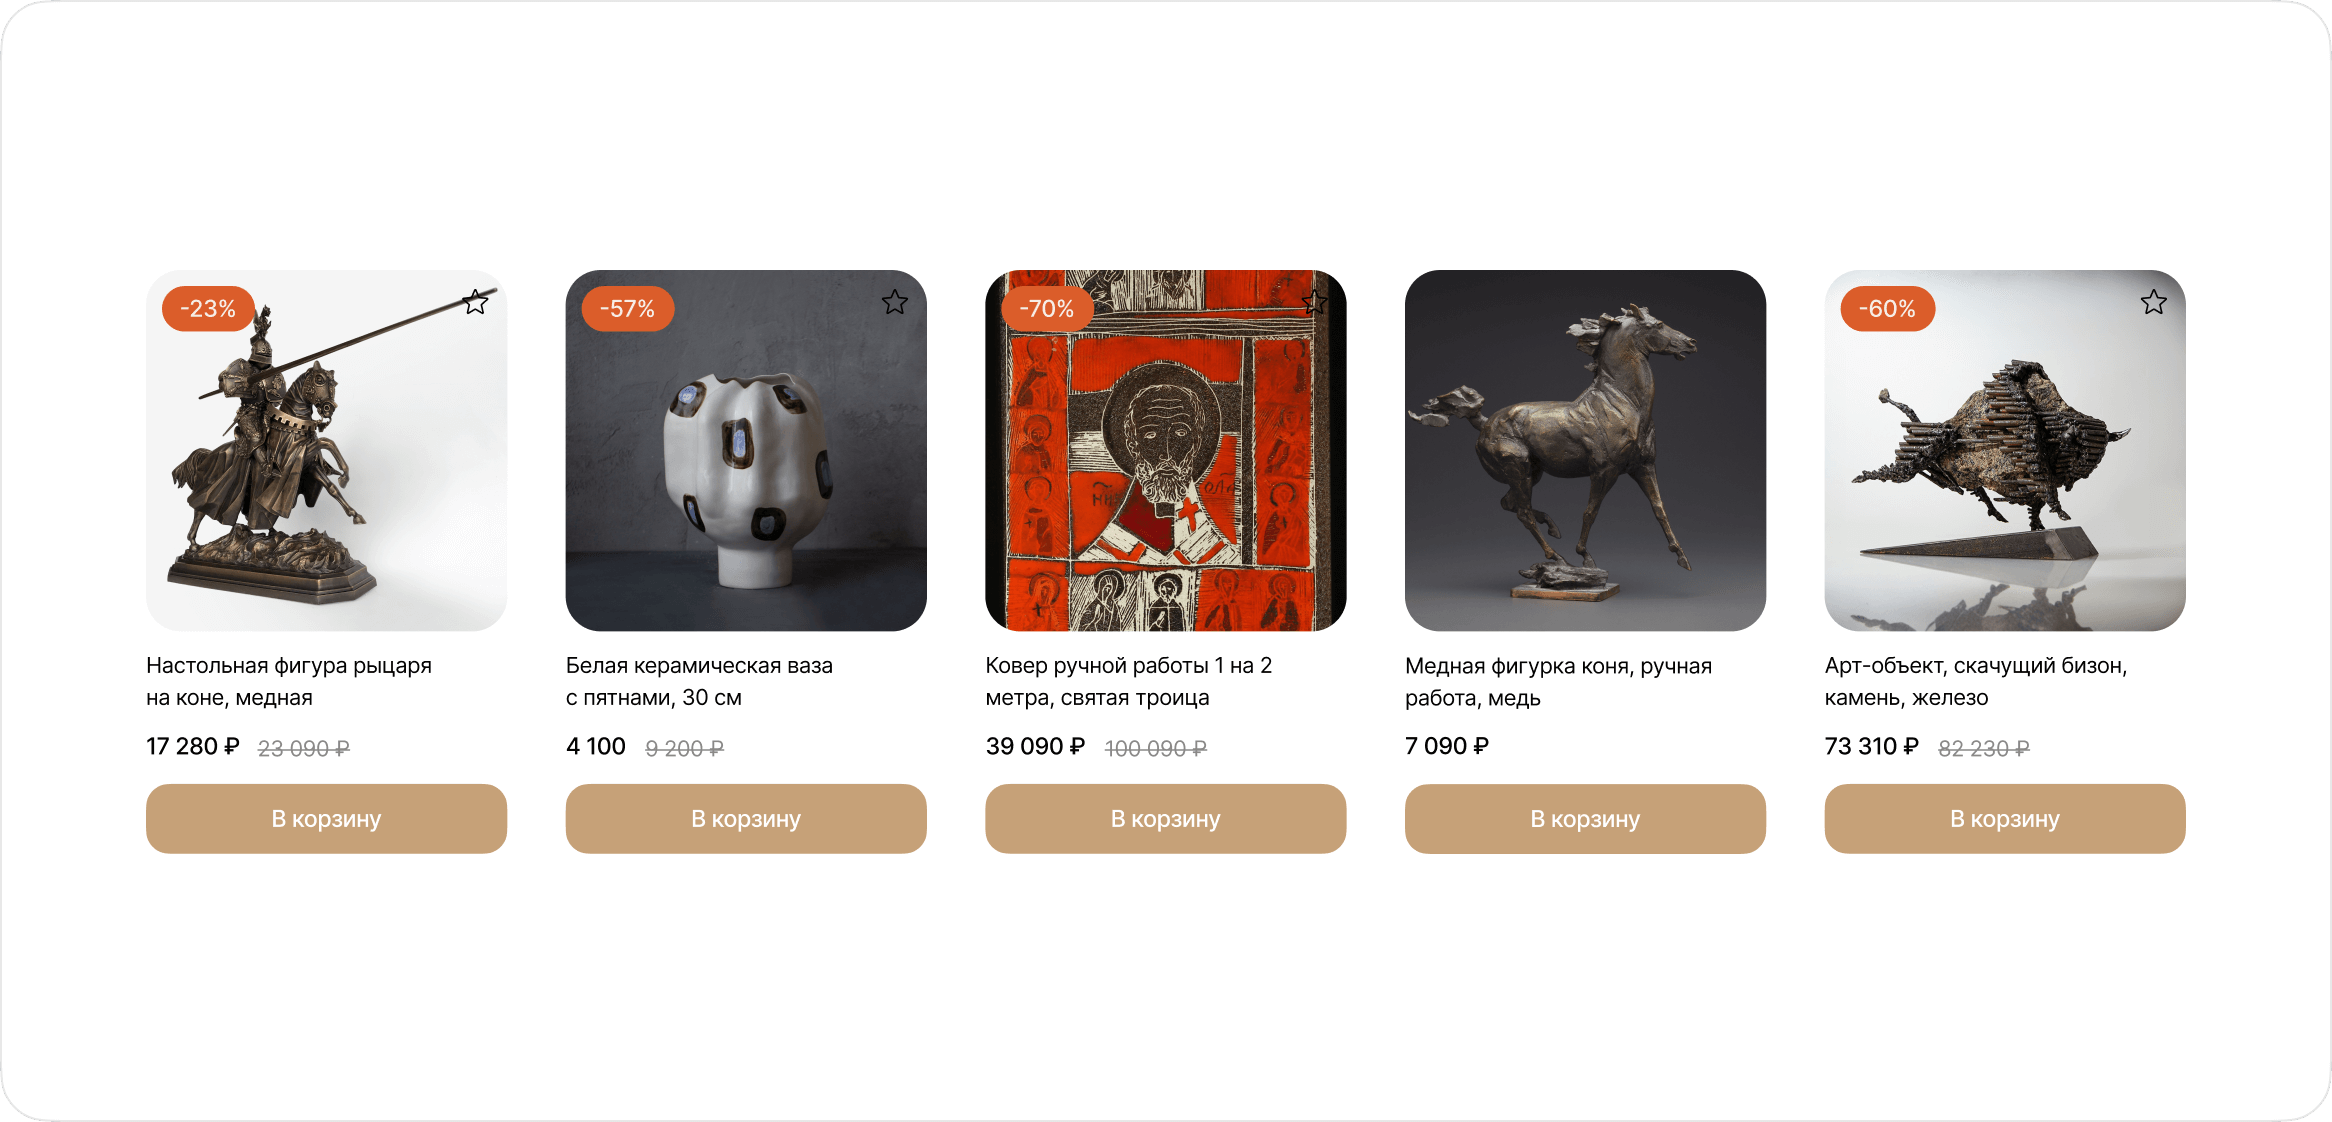Star the white ceramic vase product
The height and width of the screenshot is (1122, 2332).
[x=895, y=302]
